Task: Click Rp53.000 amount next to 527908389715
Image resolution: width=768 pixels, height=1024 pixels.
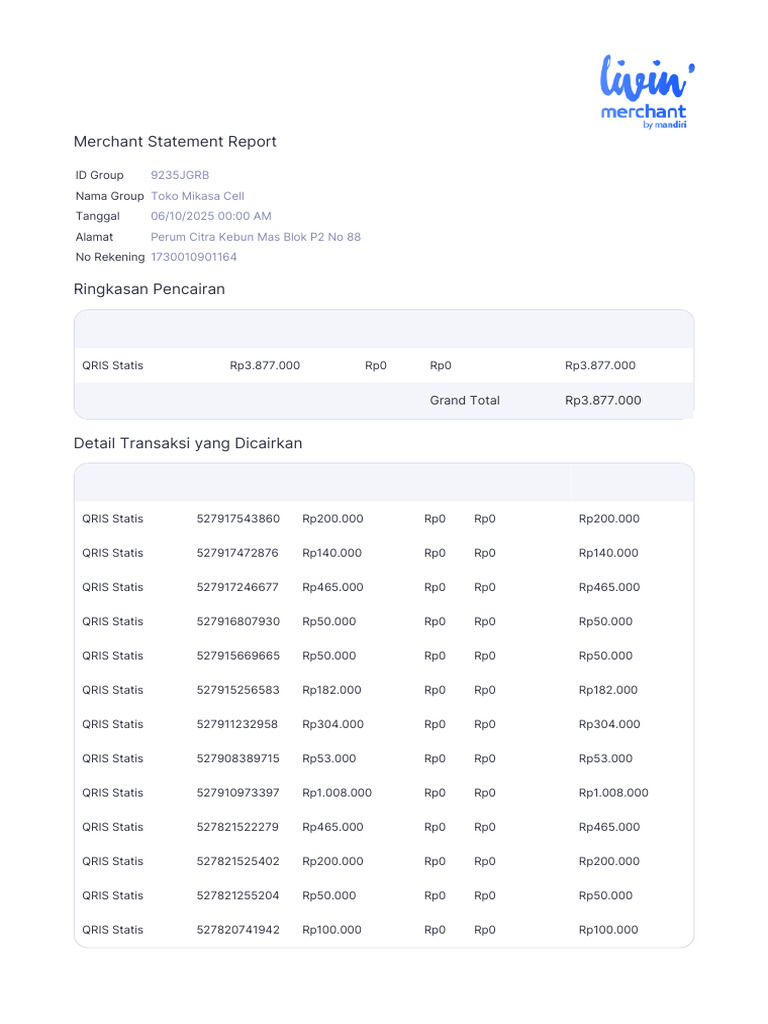Action: (x=329, y=759)
